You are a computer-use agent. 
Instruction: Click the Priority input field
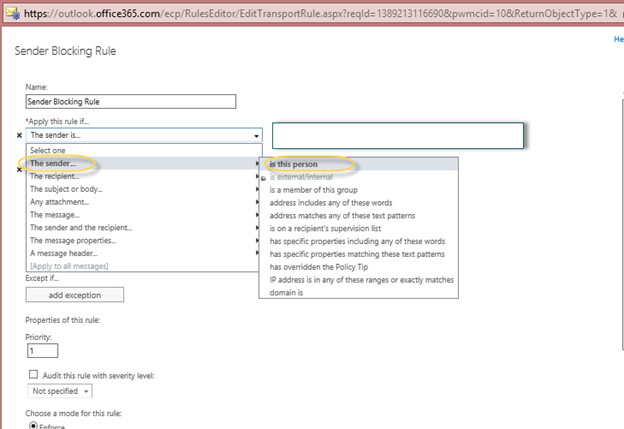[x=43, y=351]
